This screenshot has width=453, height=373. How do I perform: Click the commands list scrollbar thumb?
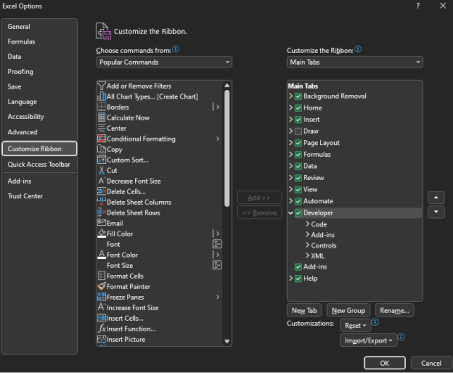click(227, 149)
